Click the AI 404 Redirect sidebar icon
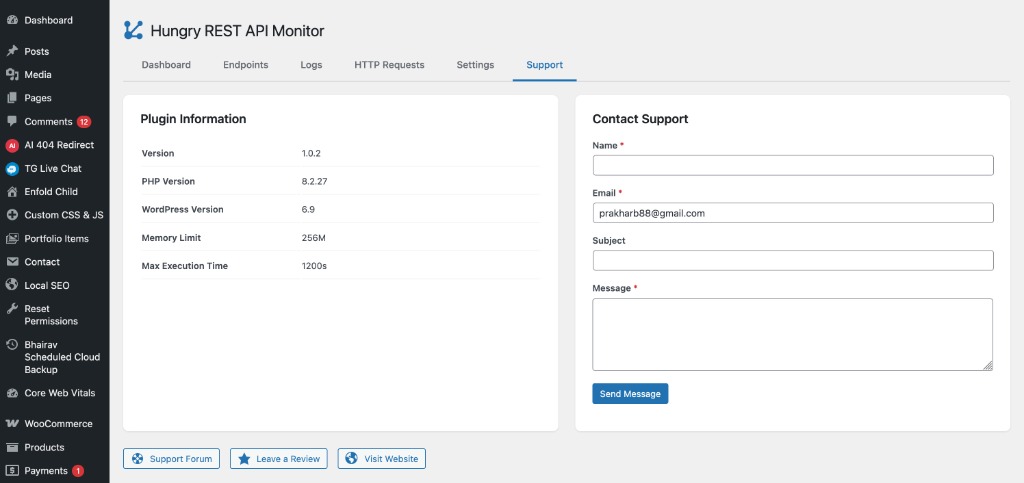The height and width of the screenshot is (483, 1024). (x=12, y=145)
